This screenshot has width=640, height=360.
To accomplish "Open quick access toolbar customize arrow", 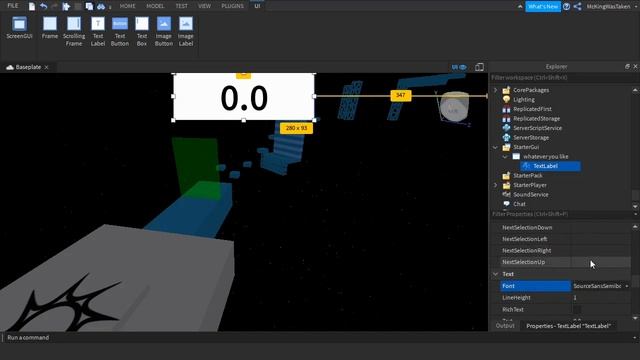I will pos(110,7).
